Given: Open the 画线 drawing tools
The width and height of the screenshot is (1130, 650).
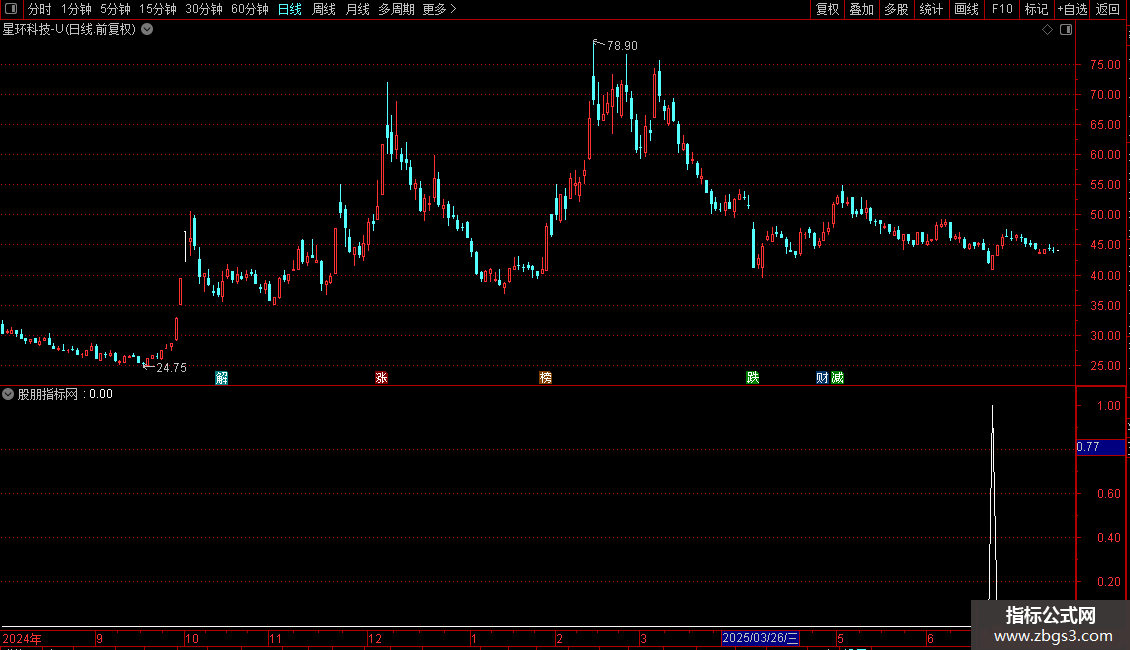Looking at the screenshot, I should coord(966,9).
